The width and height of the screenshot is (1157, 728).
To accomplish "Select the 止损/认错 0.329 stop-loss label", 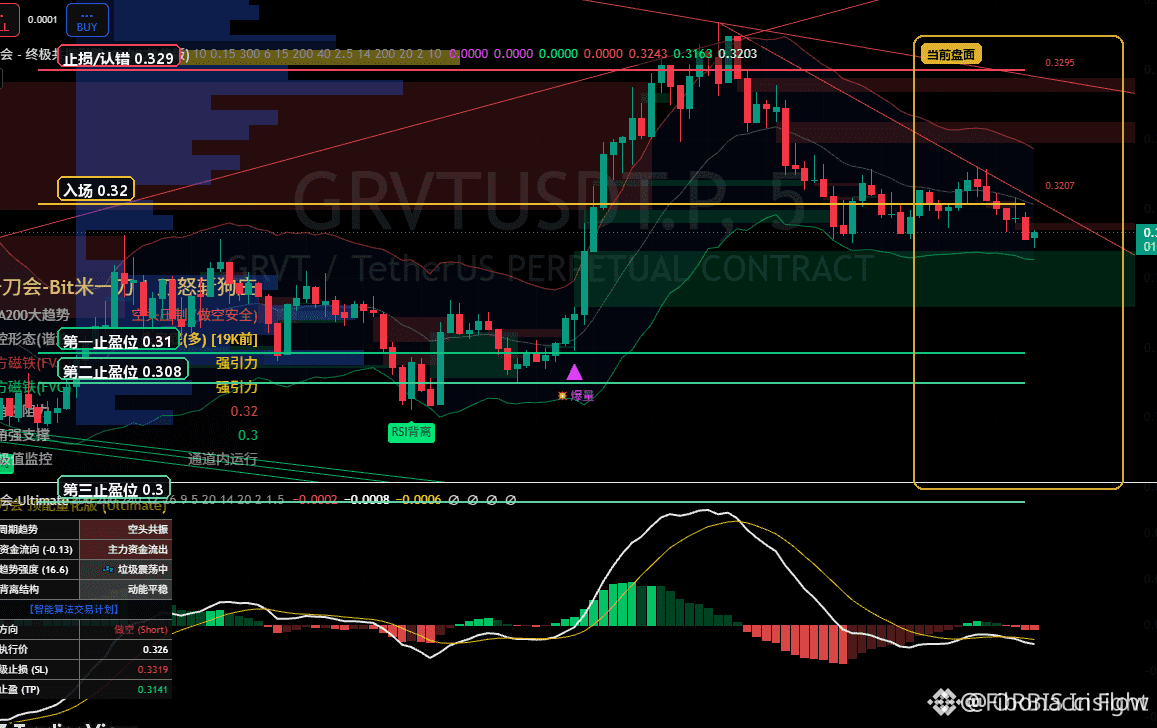I will click(x=118, y=58).
